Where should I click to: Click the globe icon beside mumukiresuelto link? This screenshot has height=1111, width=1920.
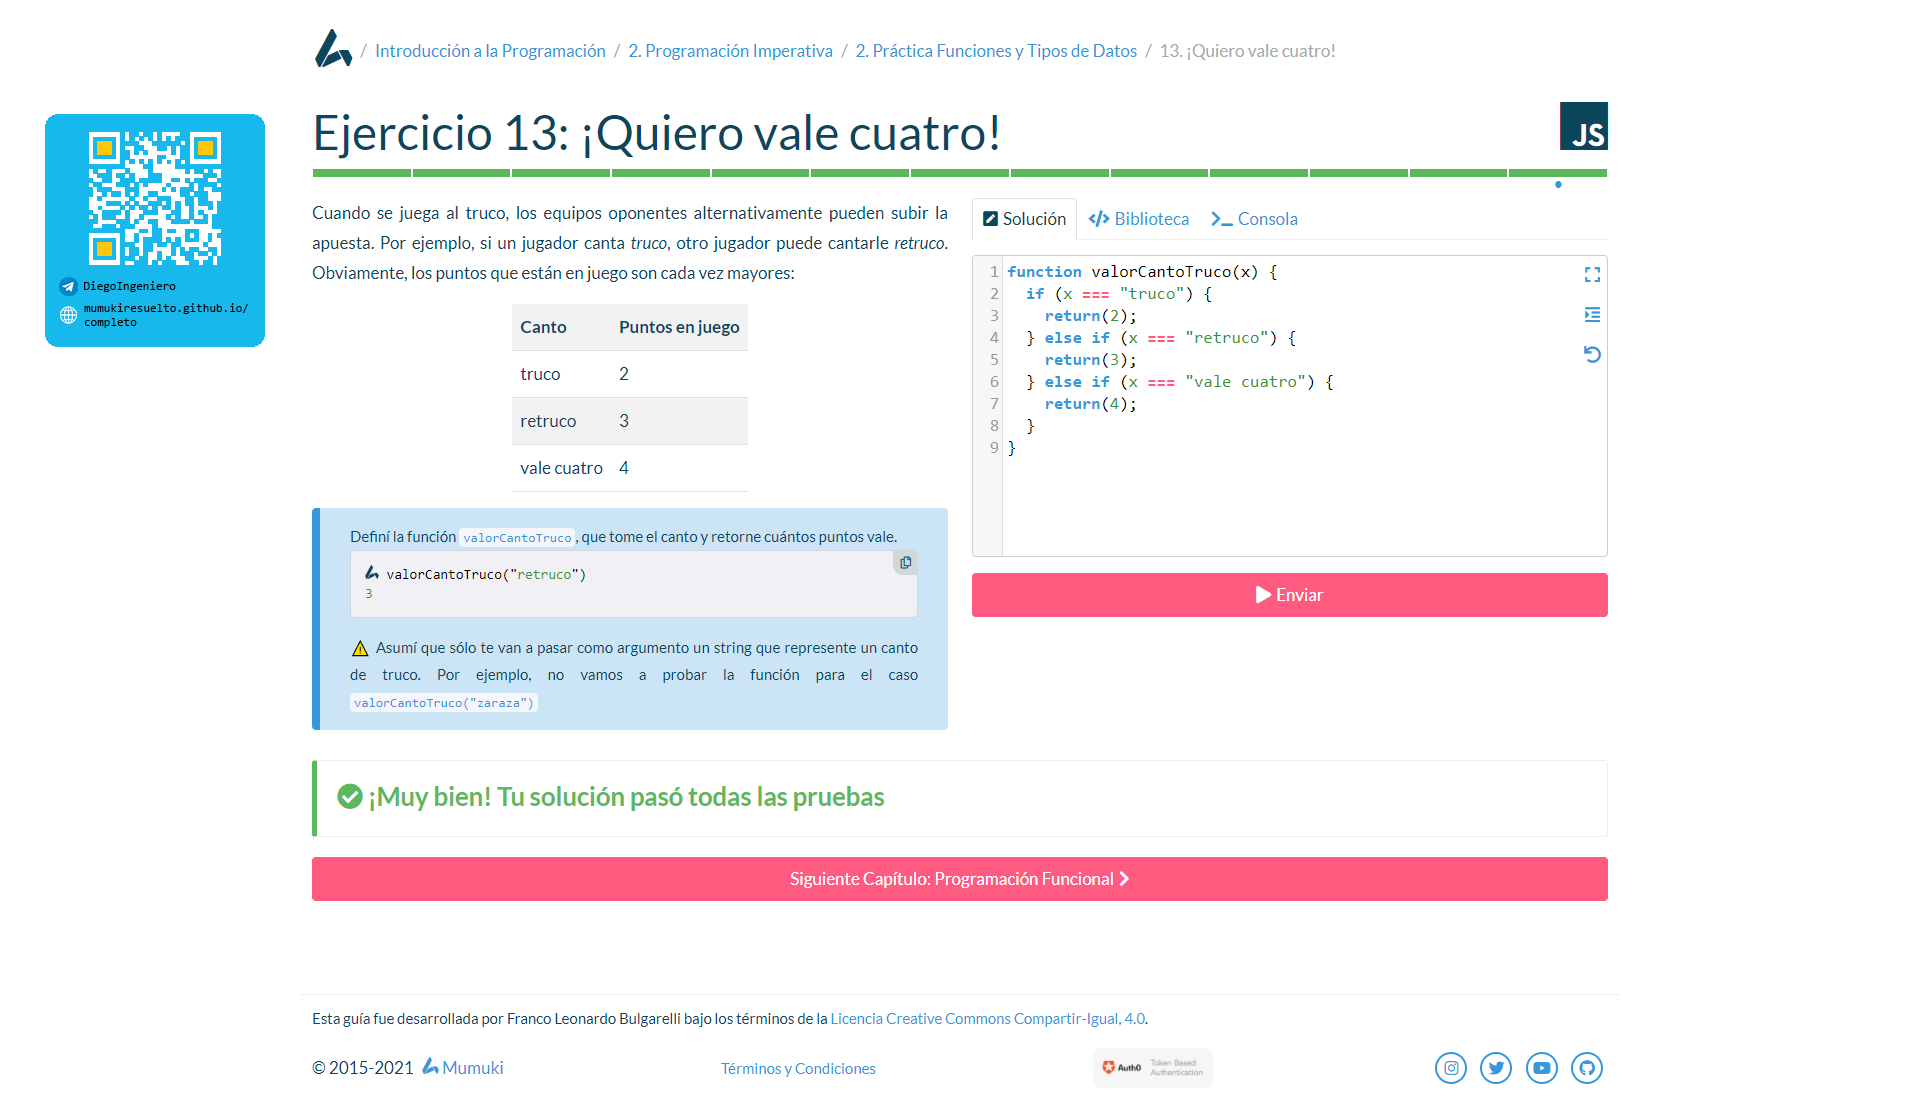(x=68, y=315)
